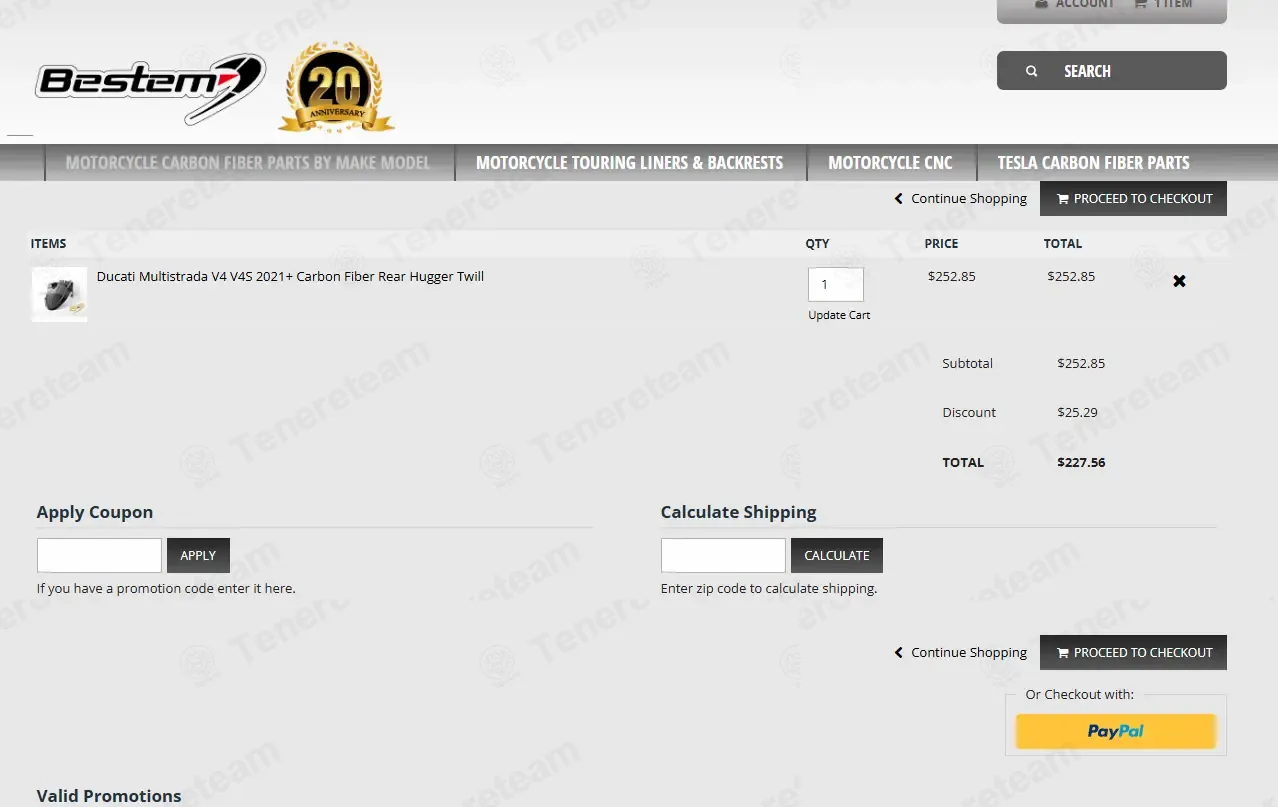The image size is (1278, 807).
Task: Click the $252.85 value in the PRICE column
Action: 951,276
